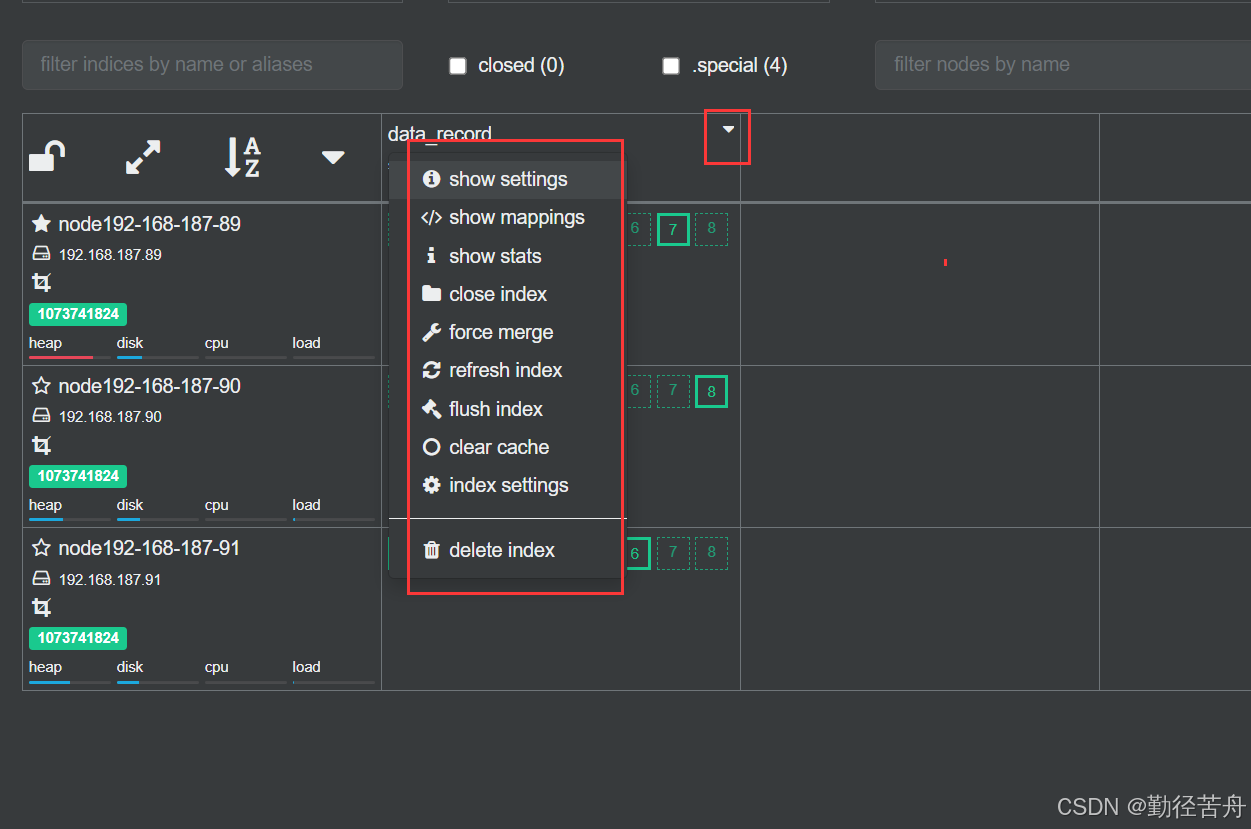Click the unlock padlock icon in header
This screenshot has height=829, width=1251.
[x=47, y=157]
